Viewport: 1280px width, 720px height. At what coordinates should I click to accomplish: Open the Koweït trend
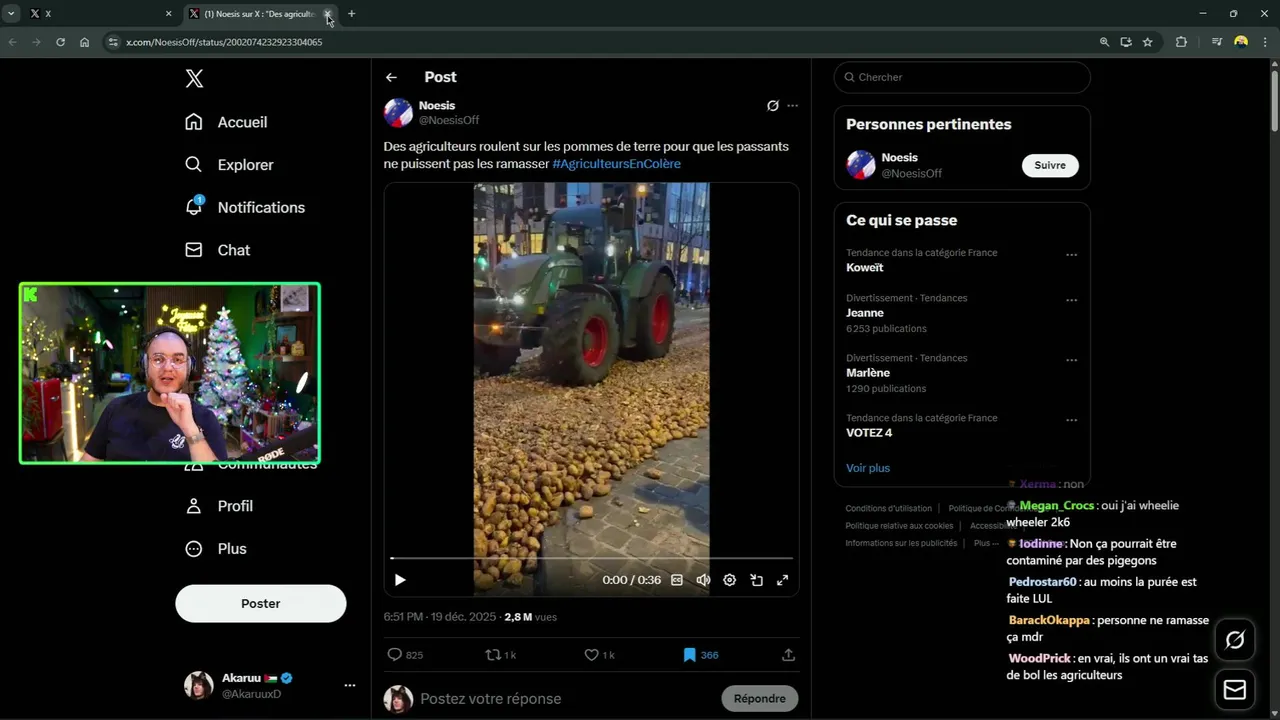(x=864, y=267)
